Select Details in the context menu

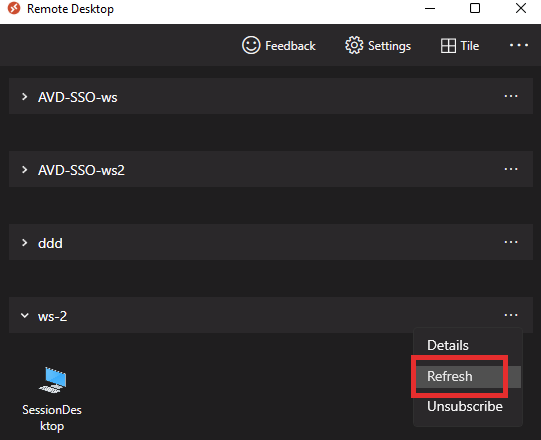tap(447, 345)
